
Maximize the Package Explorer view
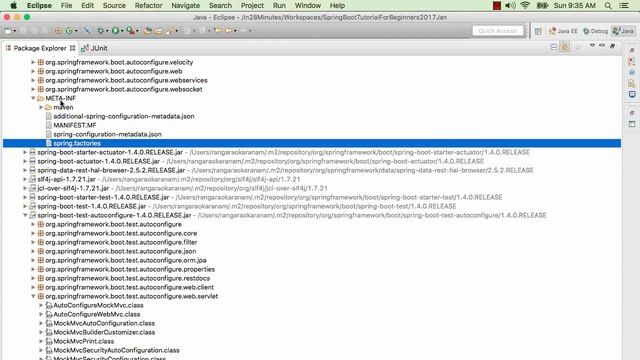[x=612, y=46]
